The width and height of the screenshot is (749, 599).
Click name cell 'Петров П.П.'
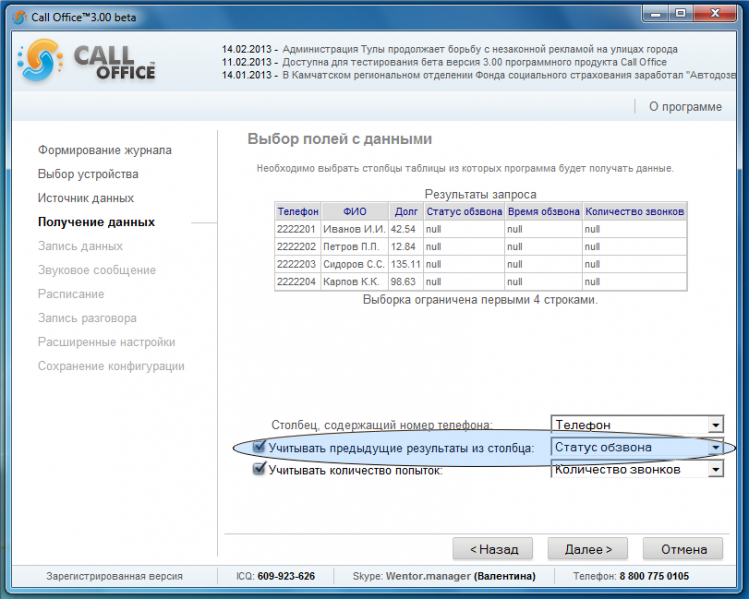click(x=355, y=246)
